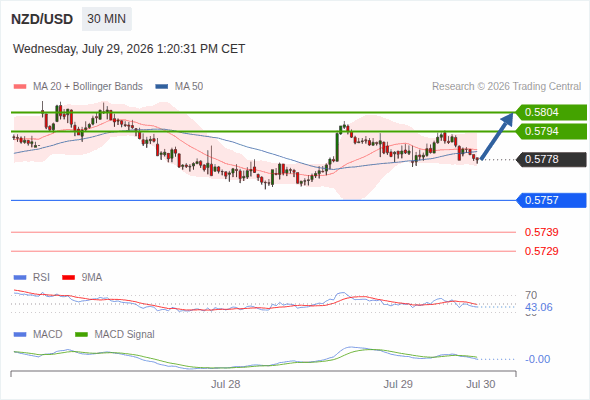Select the 0.5804 resistance price tag

[x=550, y=112]
